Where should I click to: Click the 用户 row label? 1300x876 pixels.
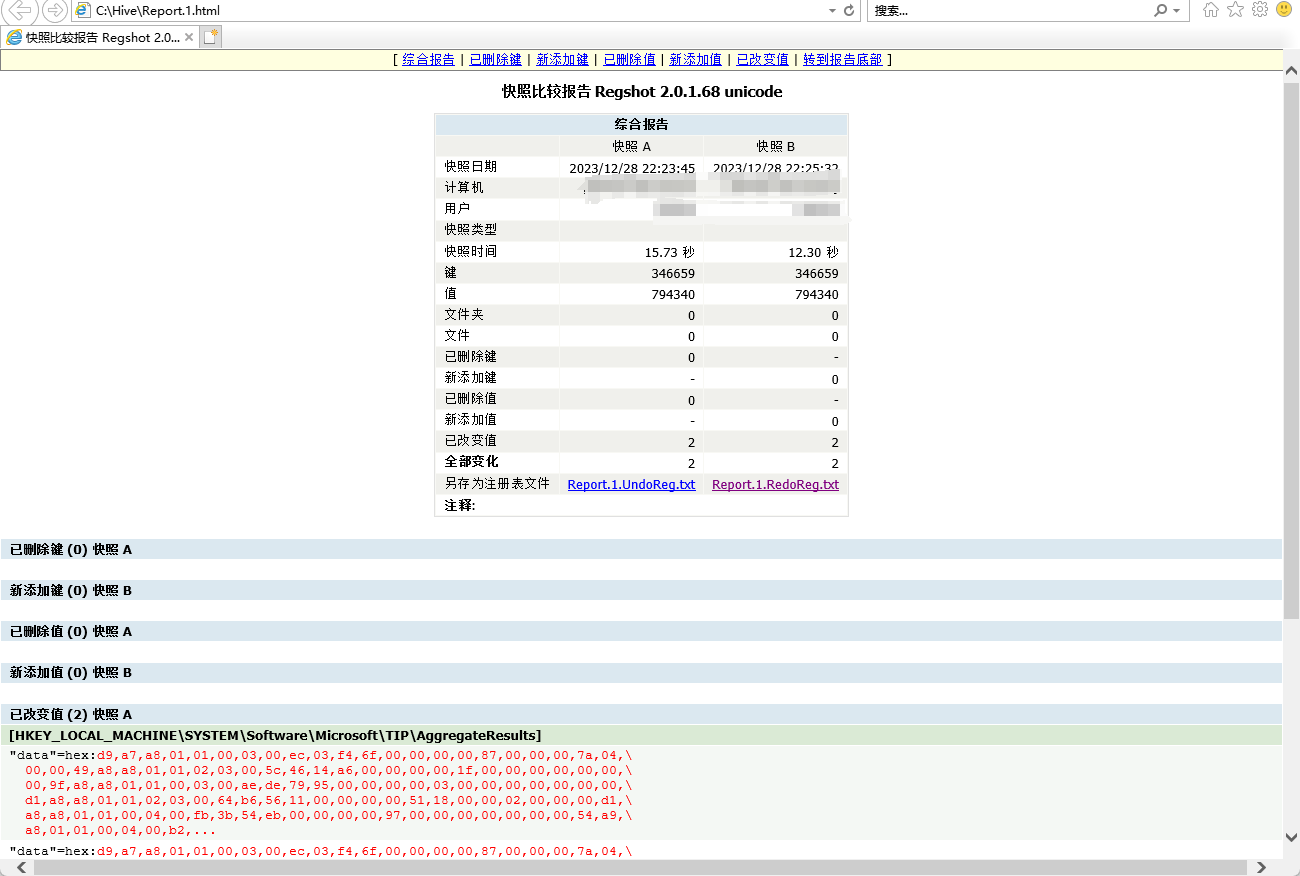(x=457, y=209)
